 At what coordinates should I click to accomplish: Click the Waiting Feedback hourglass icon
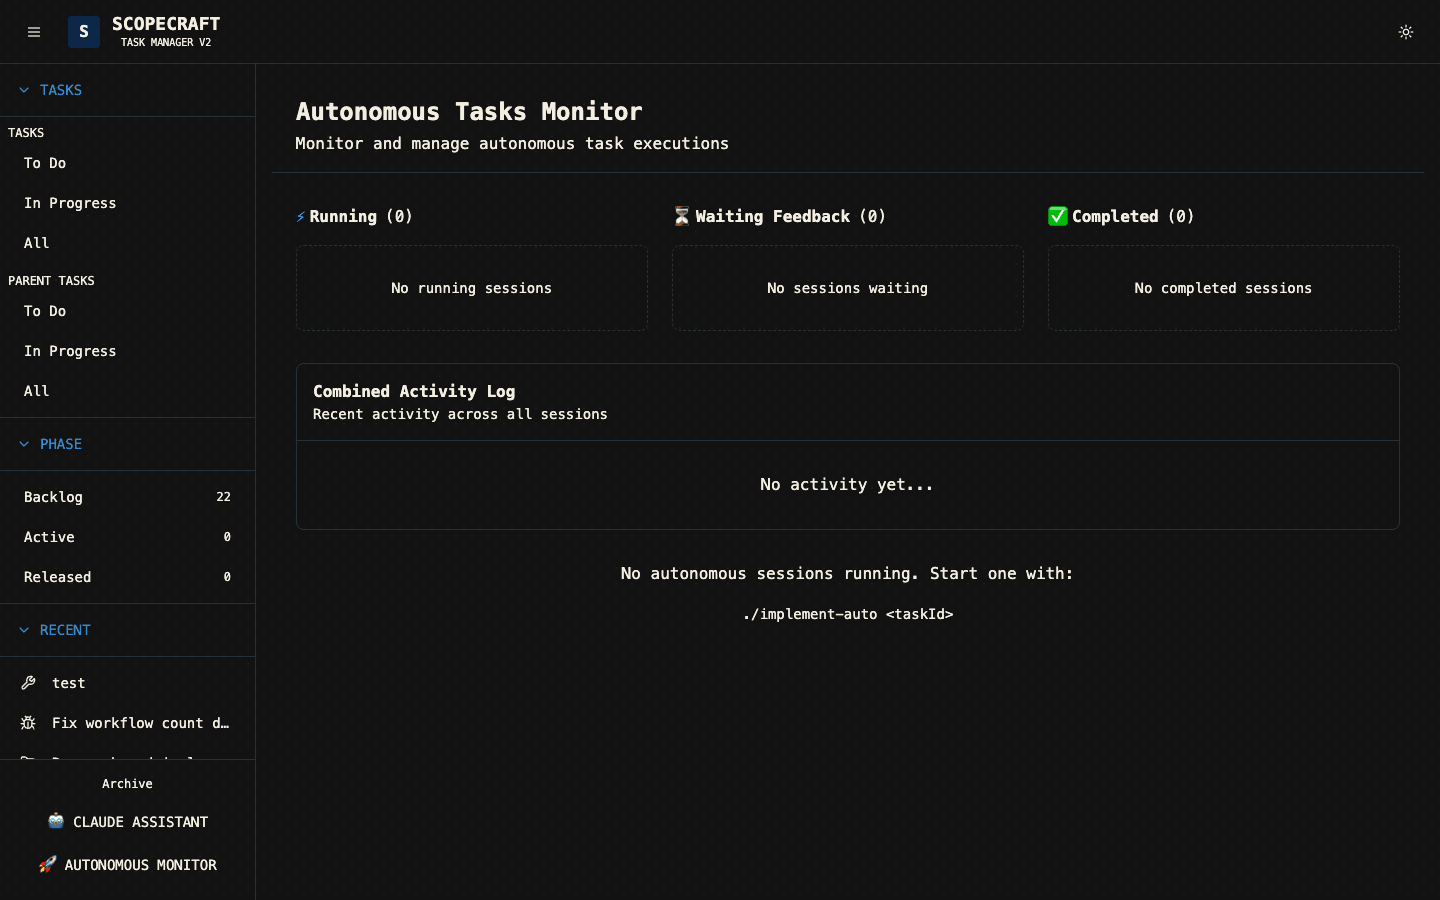pyautogui.click(x=682, y=216)
